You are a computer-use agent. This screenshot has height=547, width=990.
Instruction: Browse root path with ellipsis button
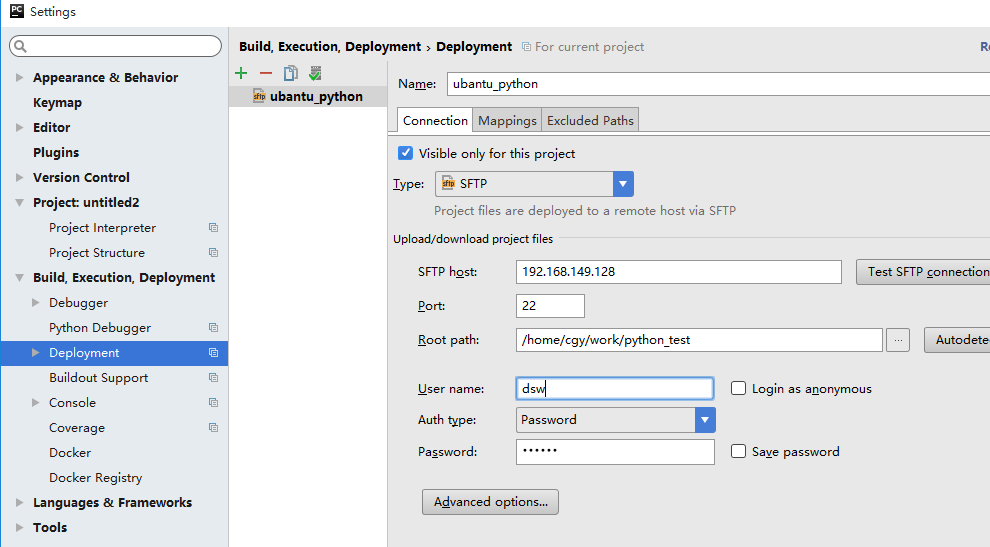click(898, 340)
